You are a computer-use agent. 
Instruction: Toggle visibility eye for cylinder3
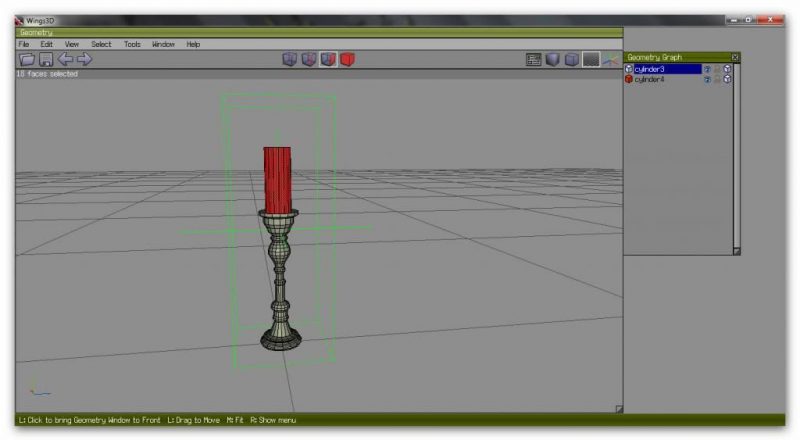pos(707,69)
